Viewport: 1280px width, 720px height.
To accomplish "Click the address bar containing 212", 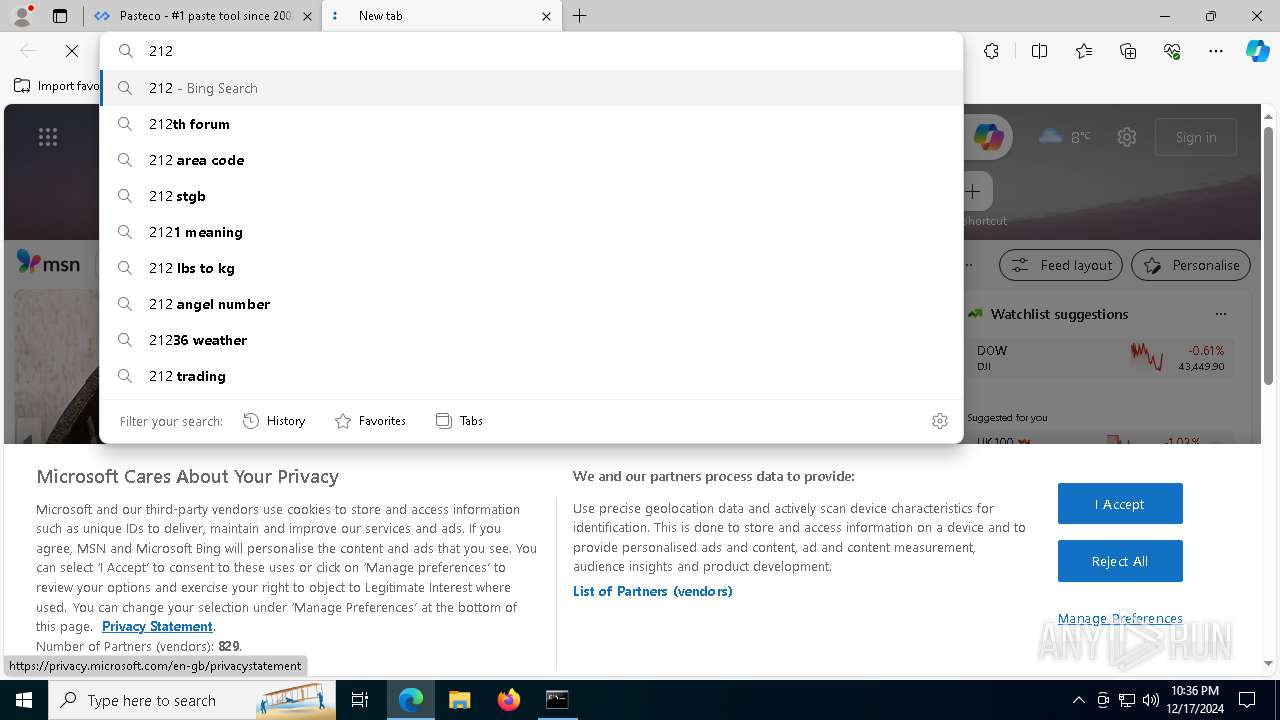I will tap(531, 51).
